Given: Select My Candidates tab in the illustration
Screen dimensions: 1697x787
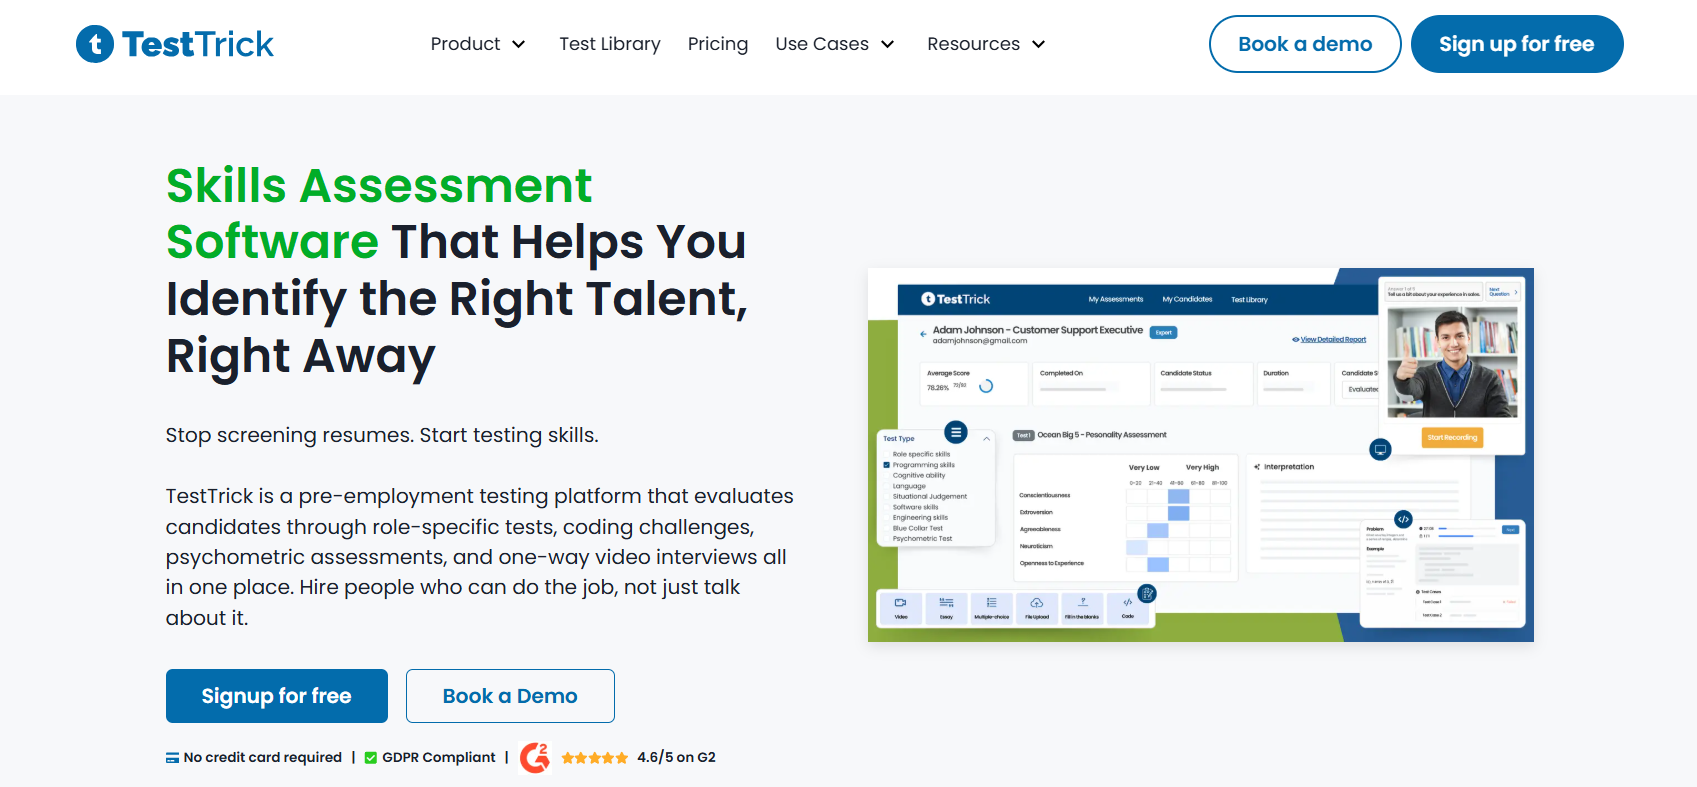Looking at the screenshot, I should pos(1187,299).
